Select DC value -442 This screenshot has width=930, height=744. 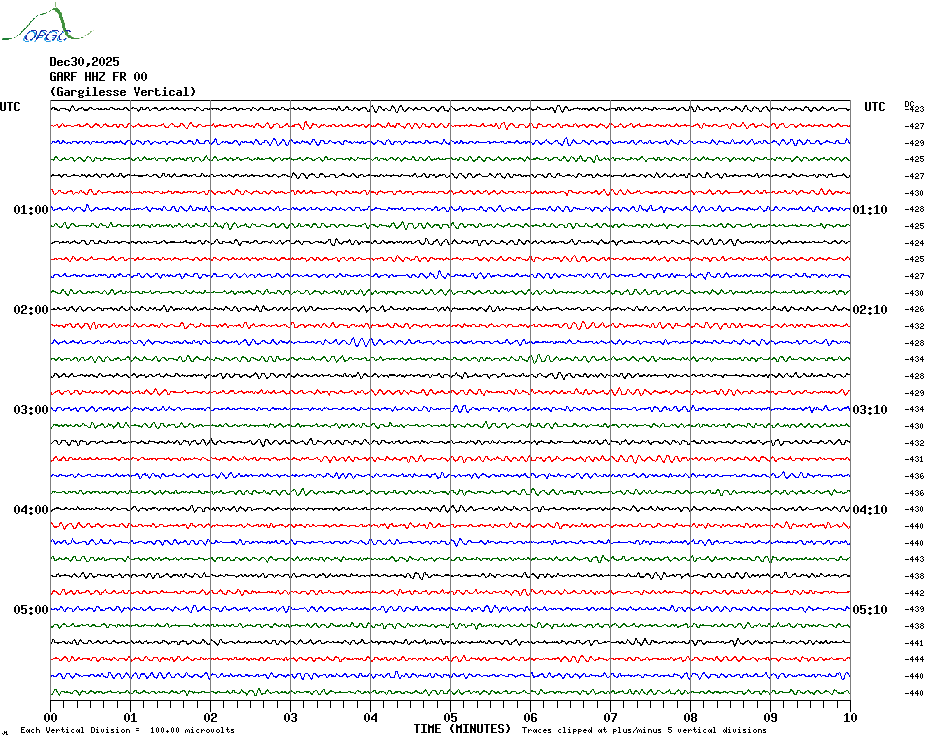915,593
